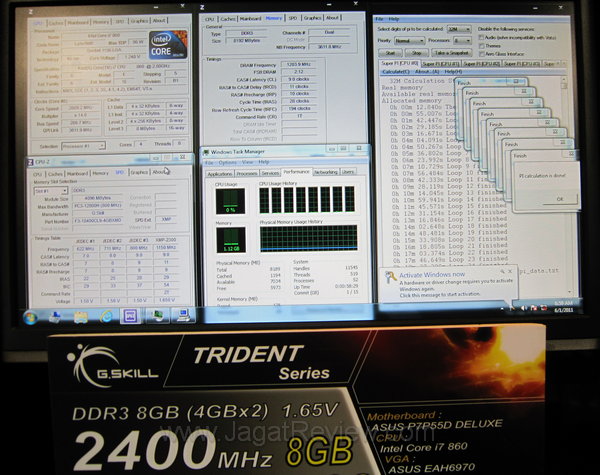Viewport: 600px width, 475px height.
Task: Toggle the Themes checkbox
Action: [x=481, y=46]
